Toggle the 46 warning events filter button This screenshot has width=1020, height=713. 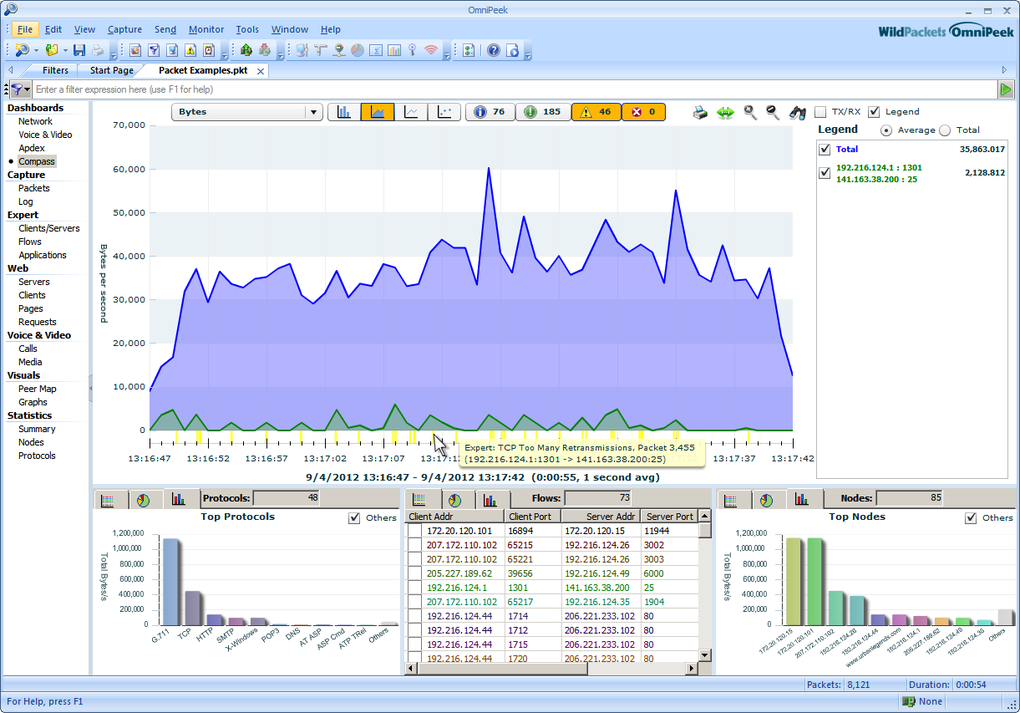point(595,112)
